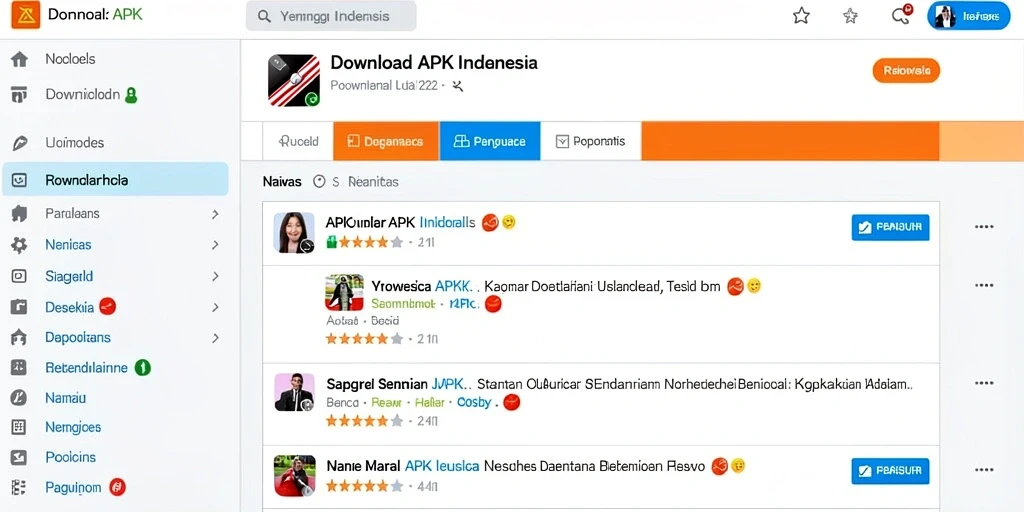This screenshot has width=1024, height=512.
Task: Click the green lock badge next to Downiclodn
Action: 131,95
